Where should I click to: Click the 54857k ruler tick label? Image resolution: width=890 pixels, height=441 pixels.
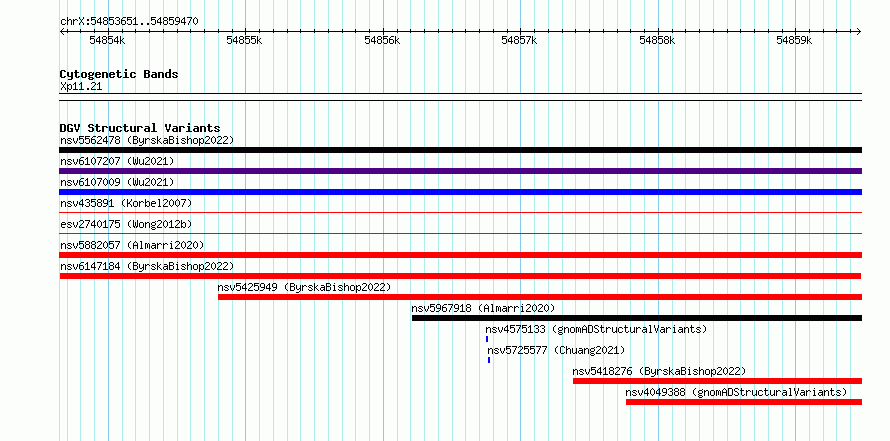(519, 40)
